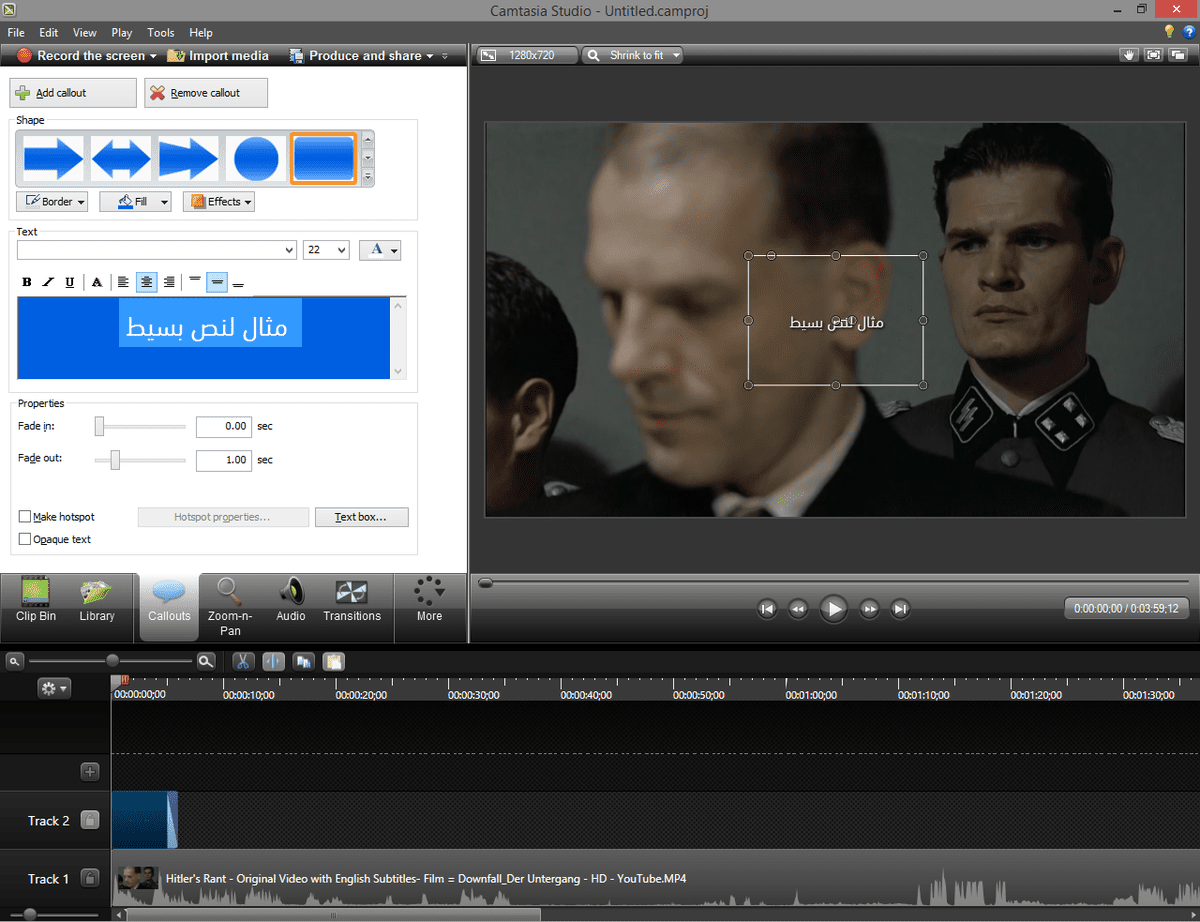The image size is (1200, 922).
Task: Click Import media
Action: click(218, 56)
